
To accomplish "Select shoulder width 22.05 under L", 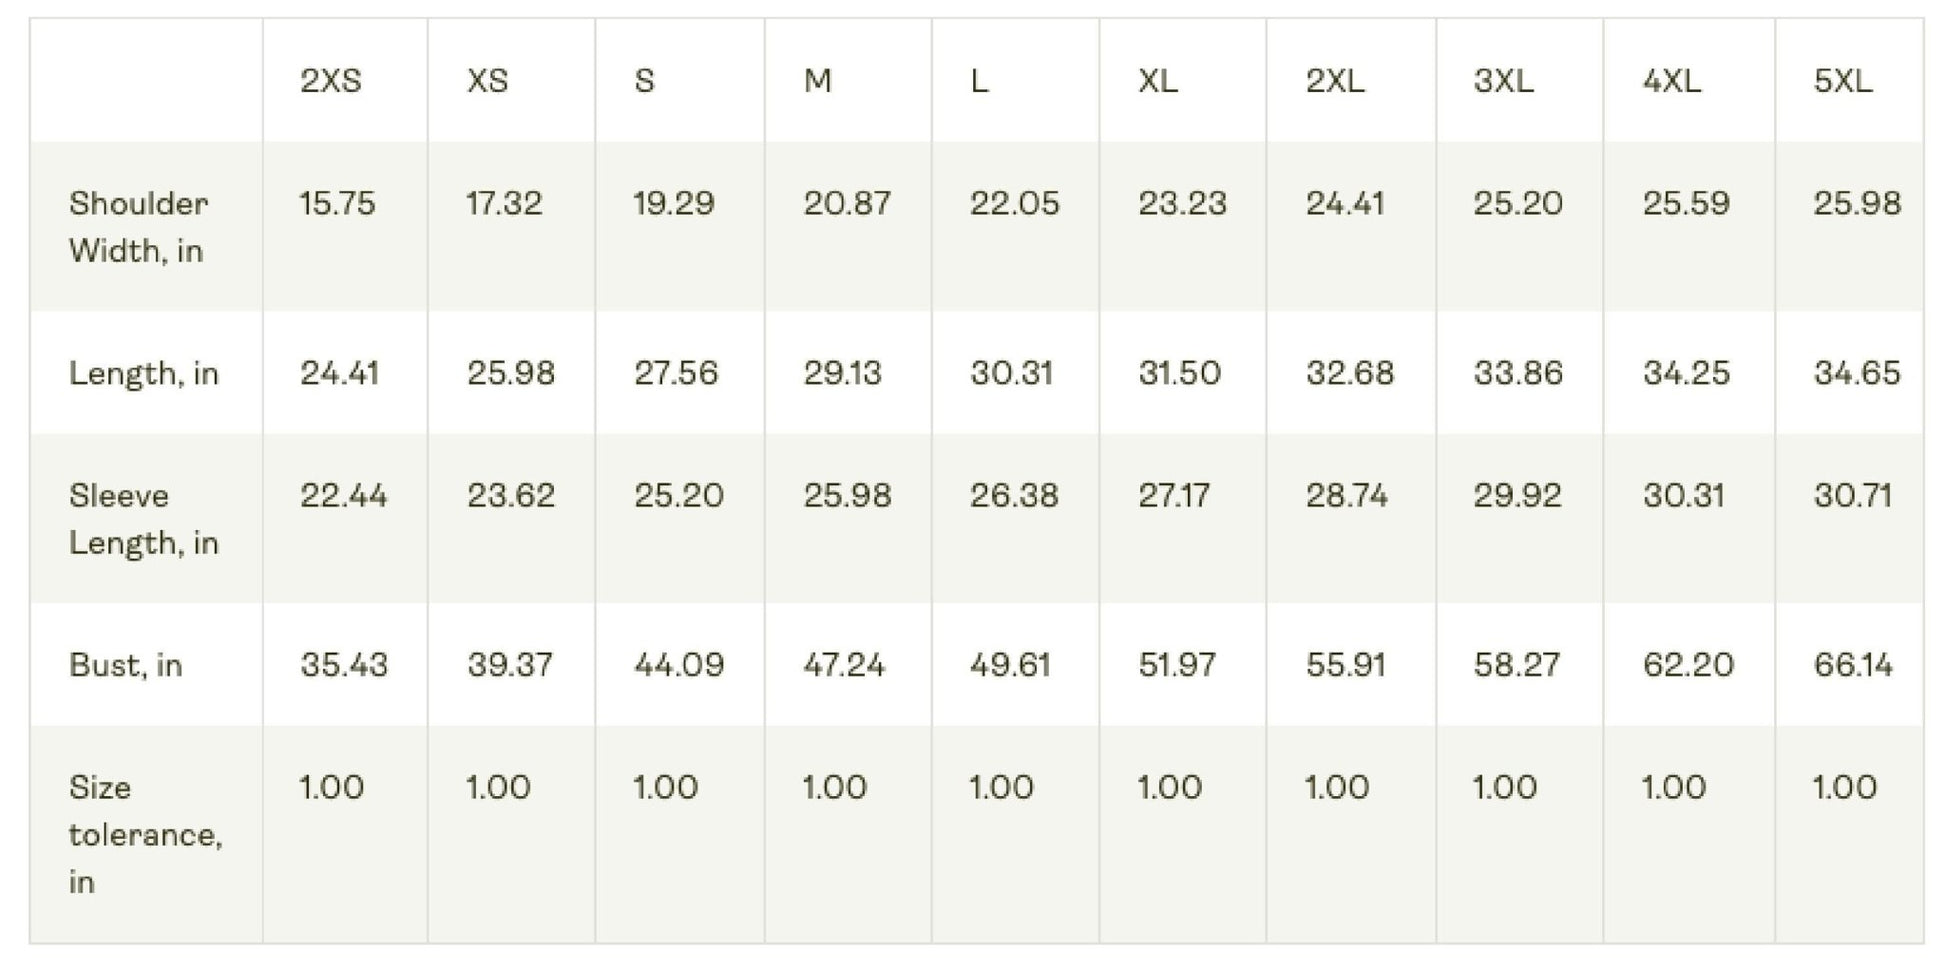I will 1014,204.
